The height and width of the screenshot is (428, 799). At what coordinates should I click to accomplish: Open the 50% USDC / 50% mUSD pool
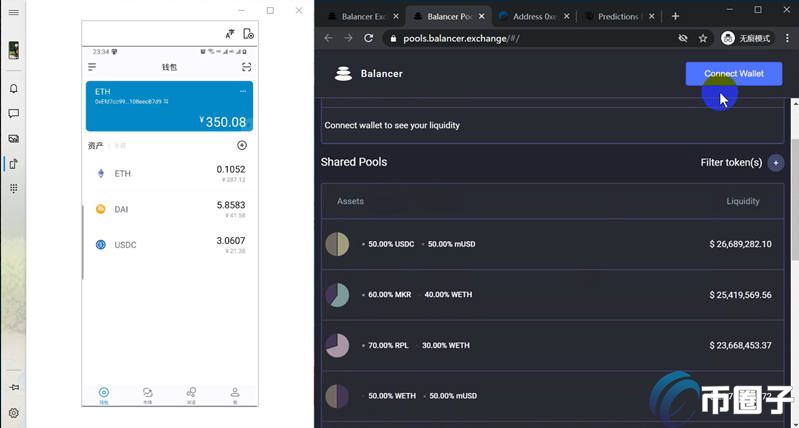tap(552, 245)
